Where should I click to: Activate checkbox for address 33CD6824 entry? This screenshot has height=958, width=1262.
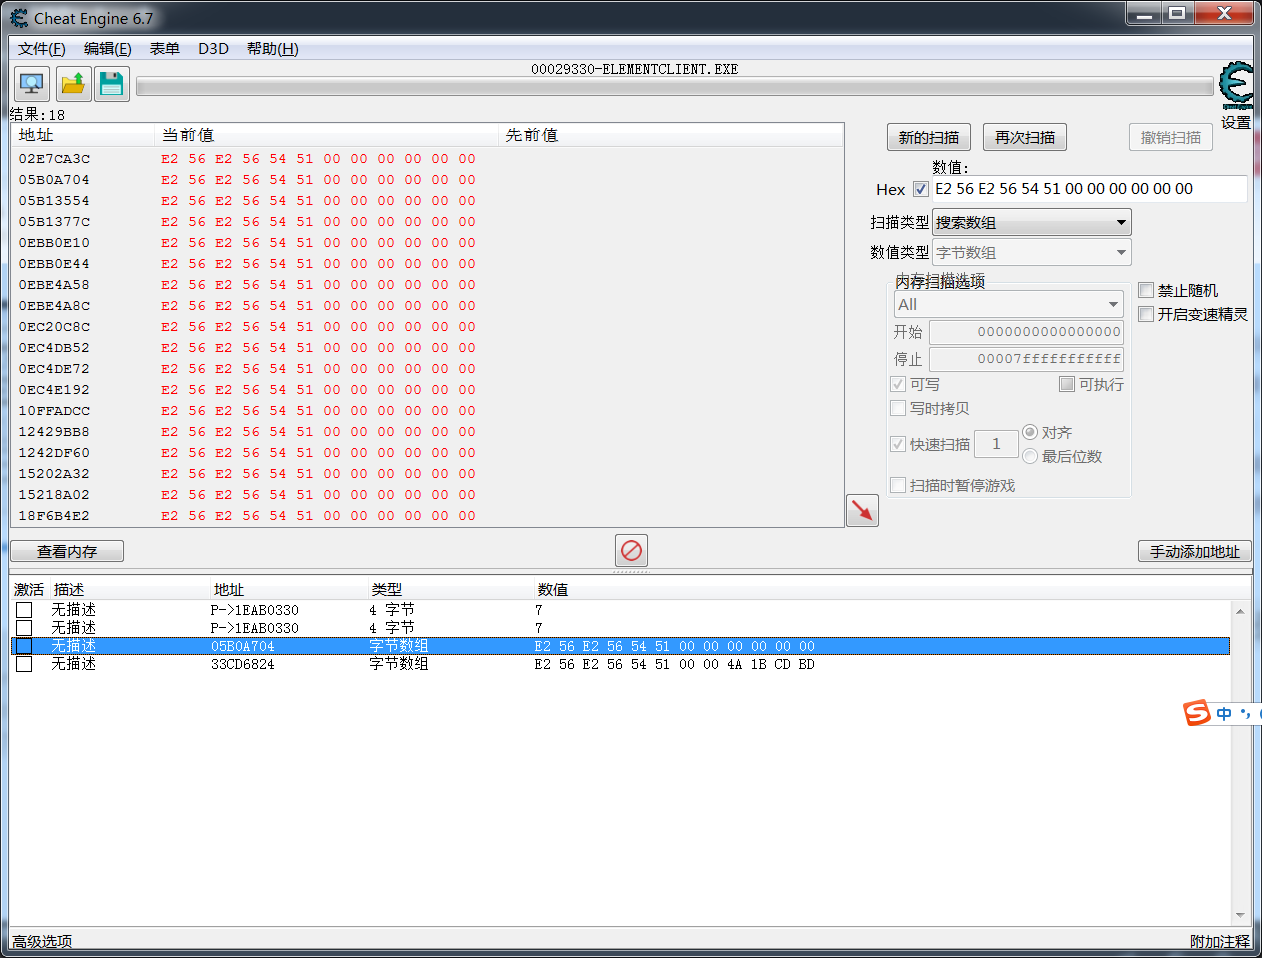coord(24,664)
